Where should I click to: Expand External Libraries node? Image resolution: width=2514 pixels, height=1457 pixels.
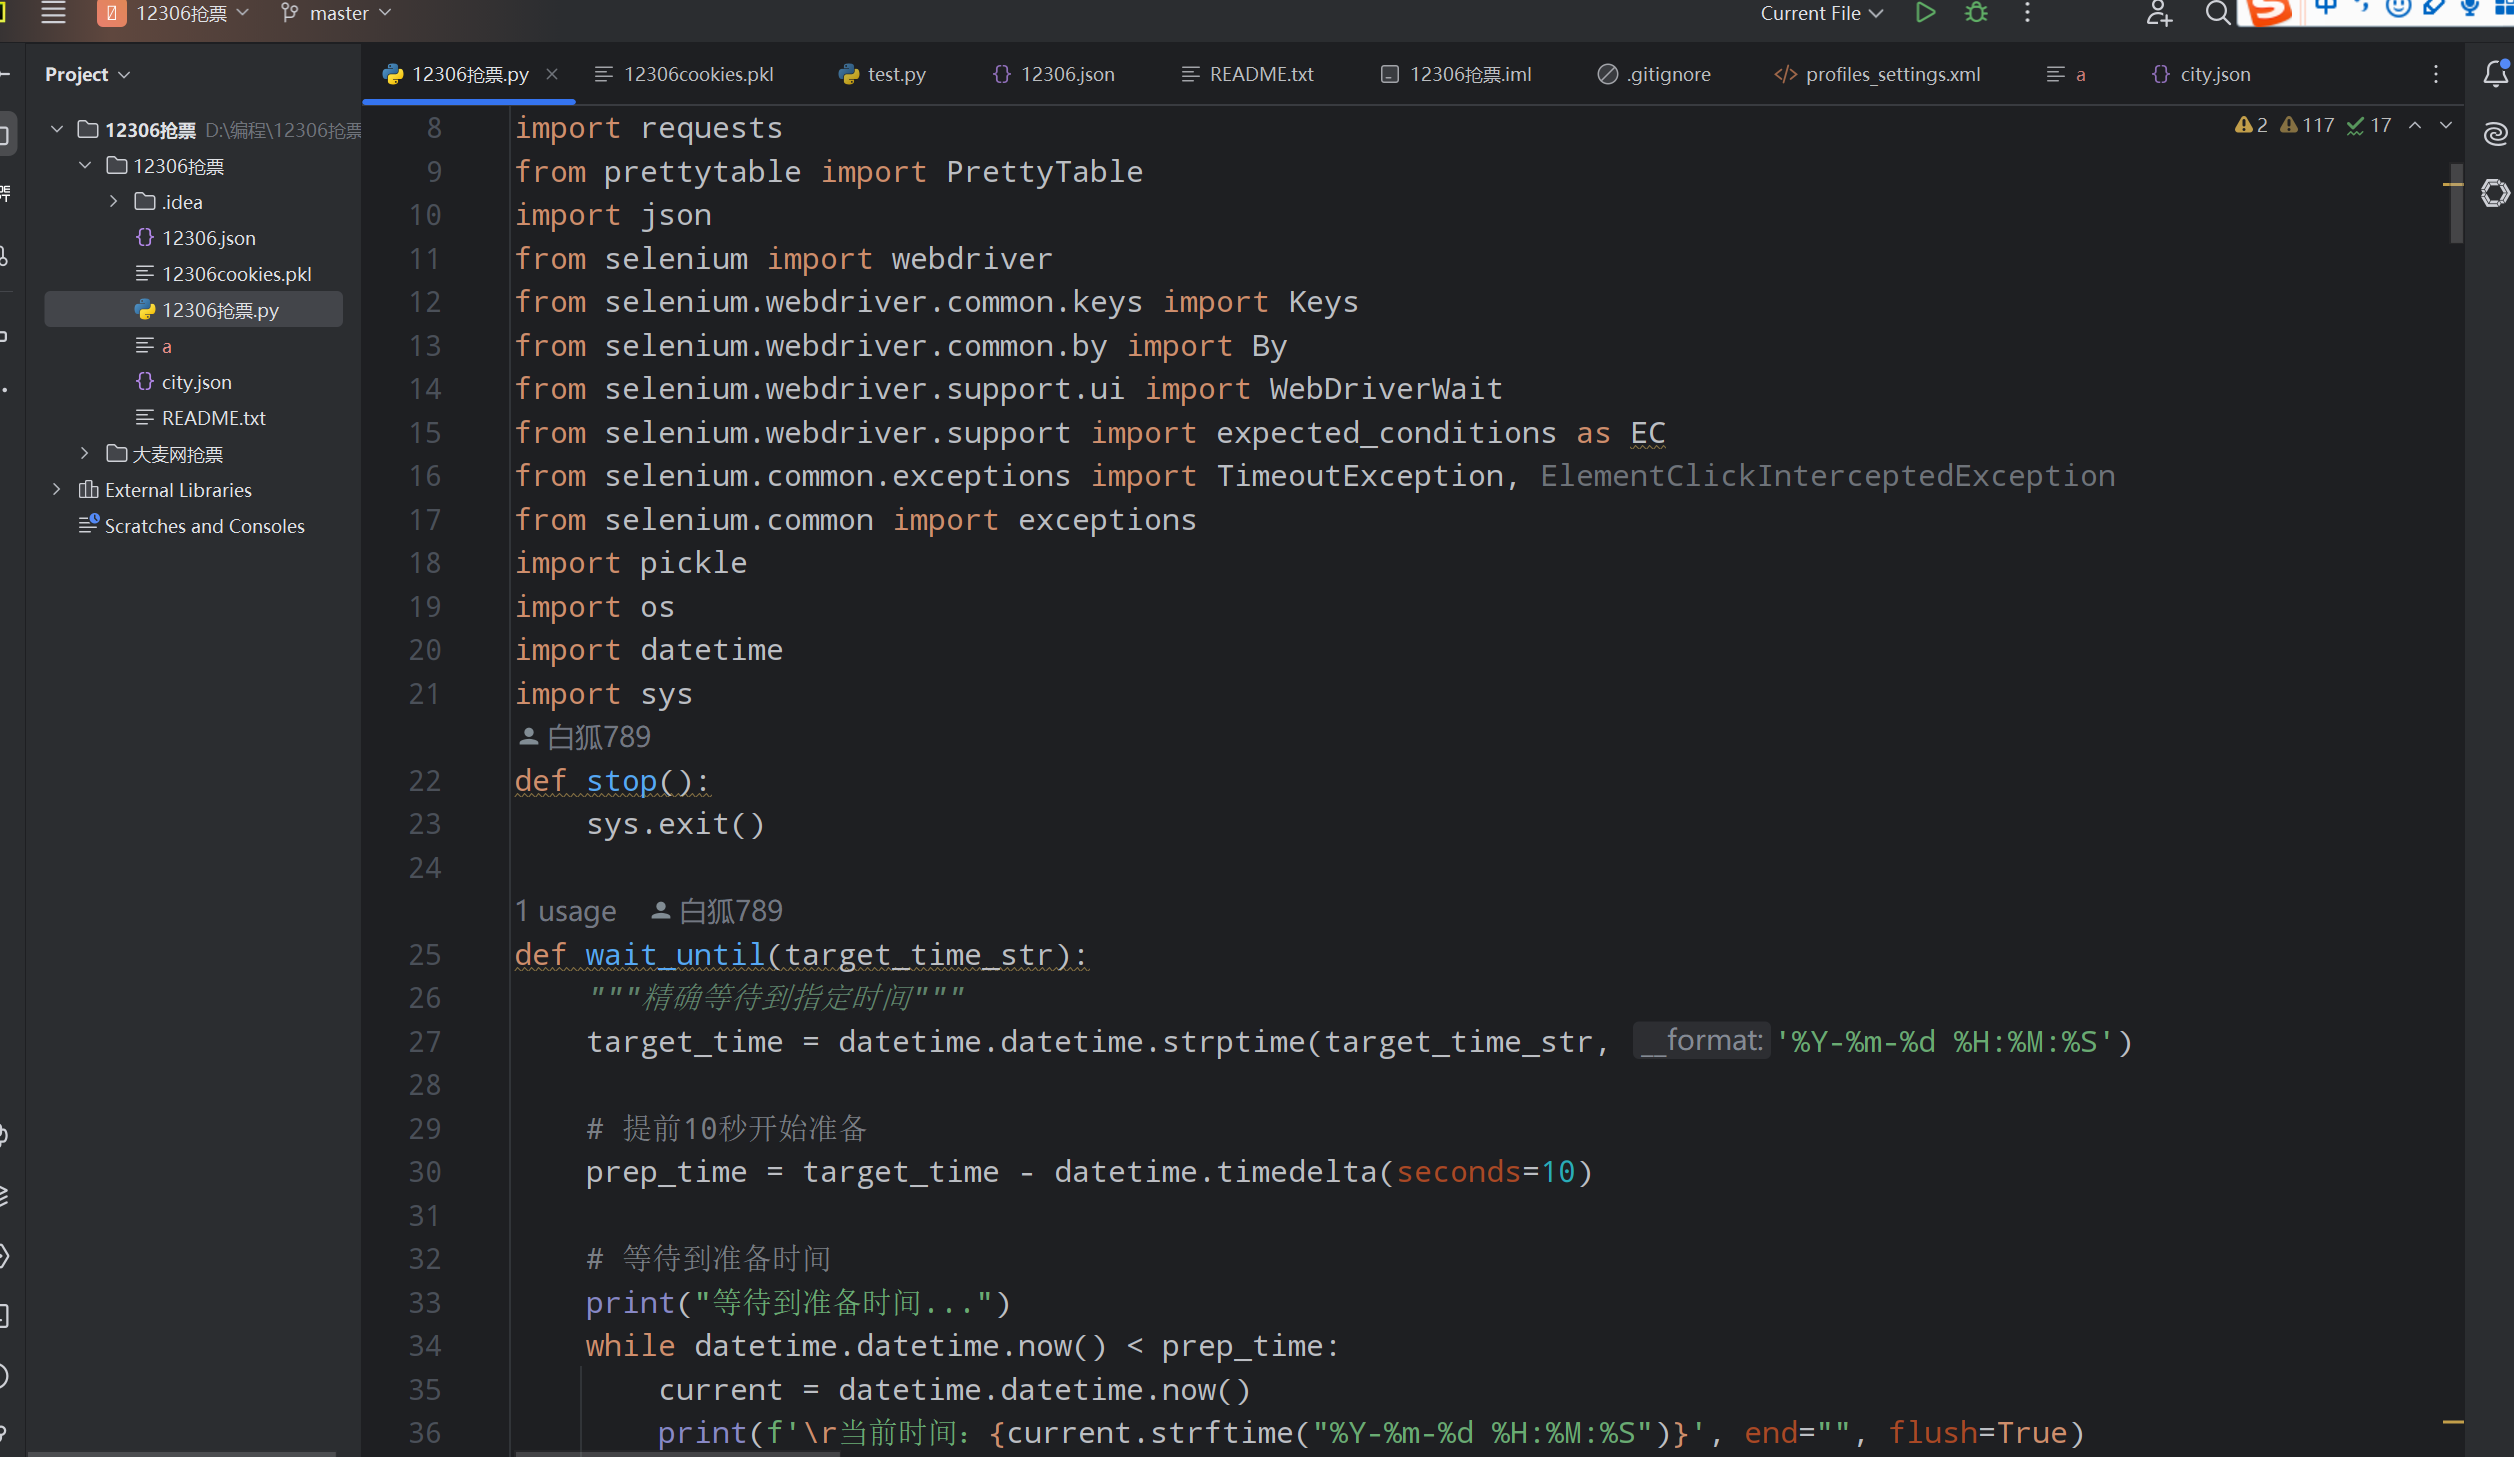click(x=57, y=489)
